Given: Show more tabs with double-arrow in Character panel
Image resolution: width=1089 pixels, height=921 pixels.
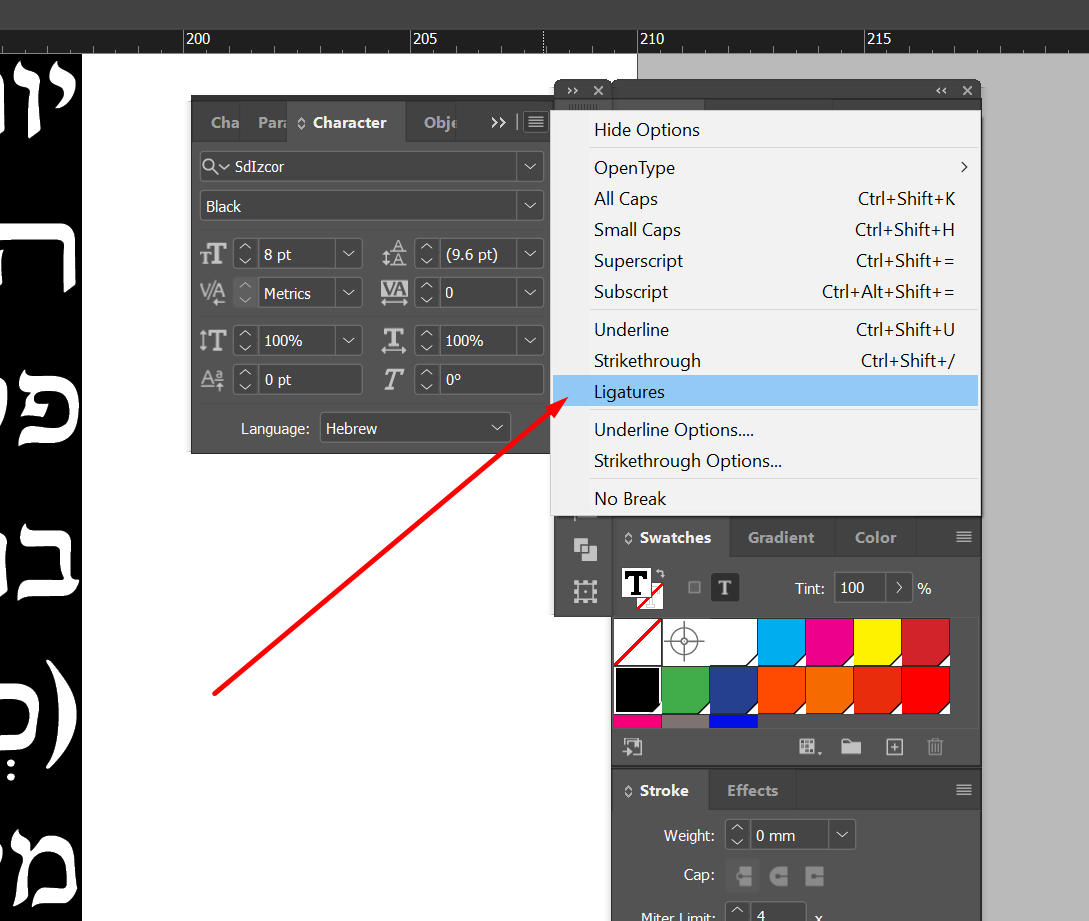Looking at the screenshot, I should [x=498, y=122].
